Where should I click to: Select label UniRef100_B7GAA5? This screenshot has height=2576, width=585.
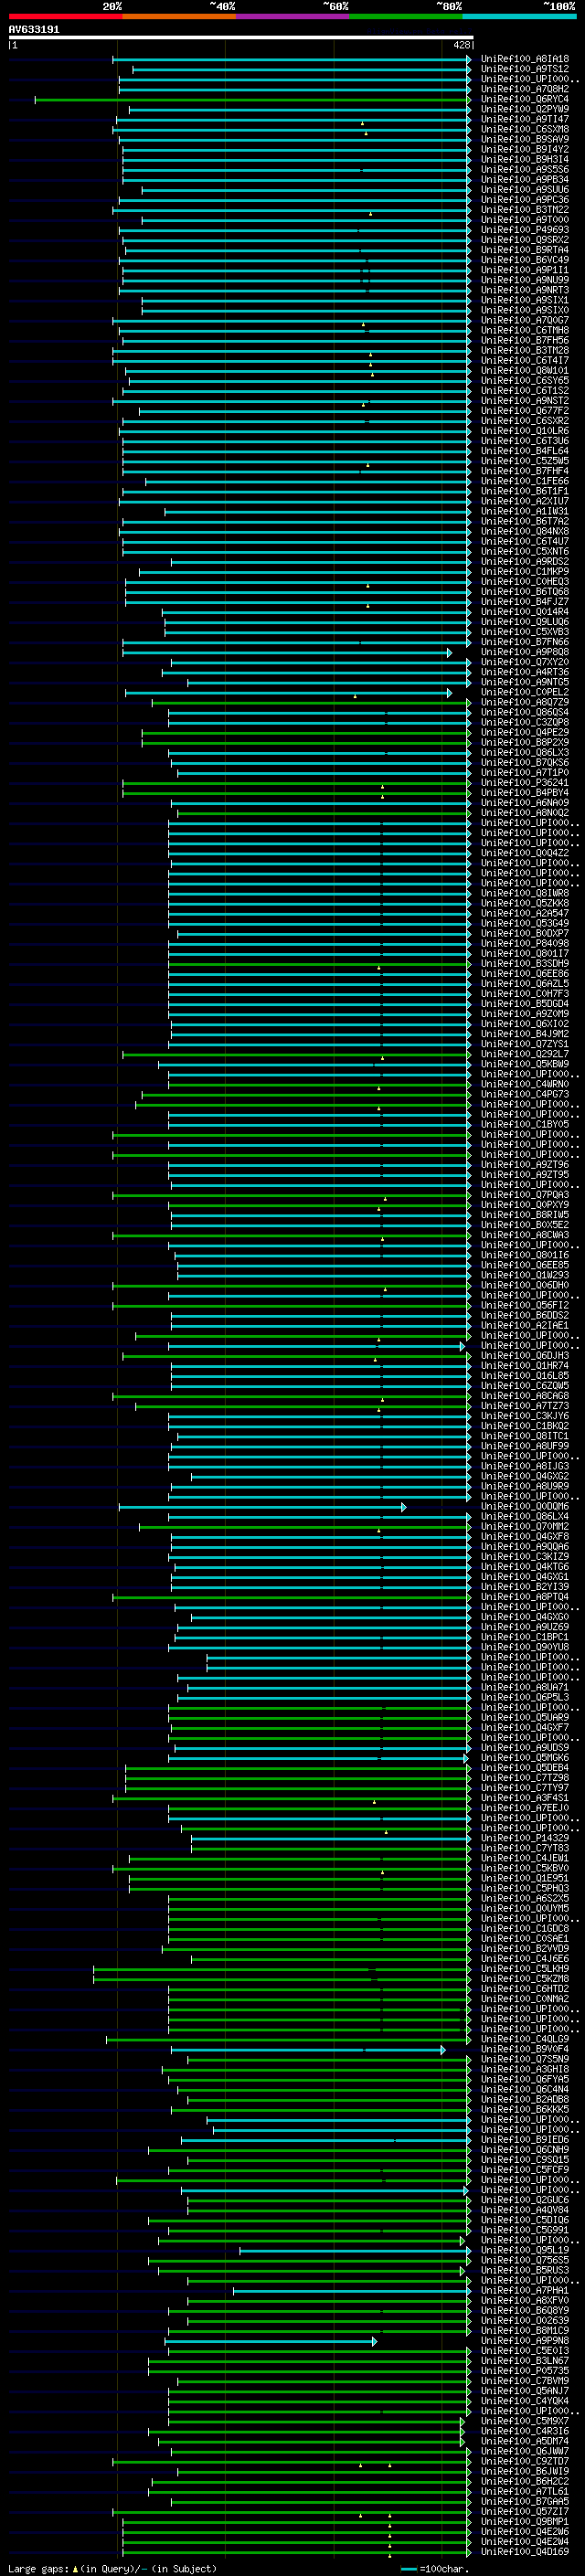(525, 2501)
